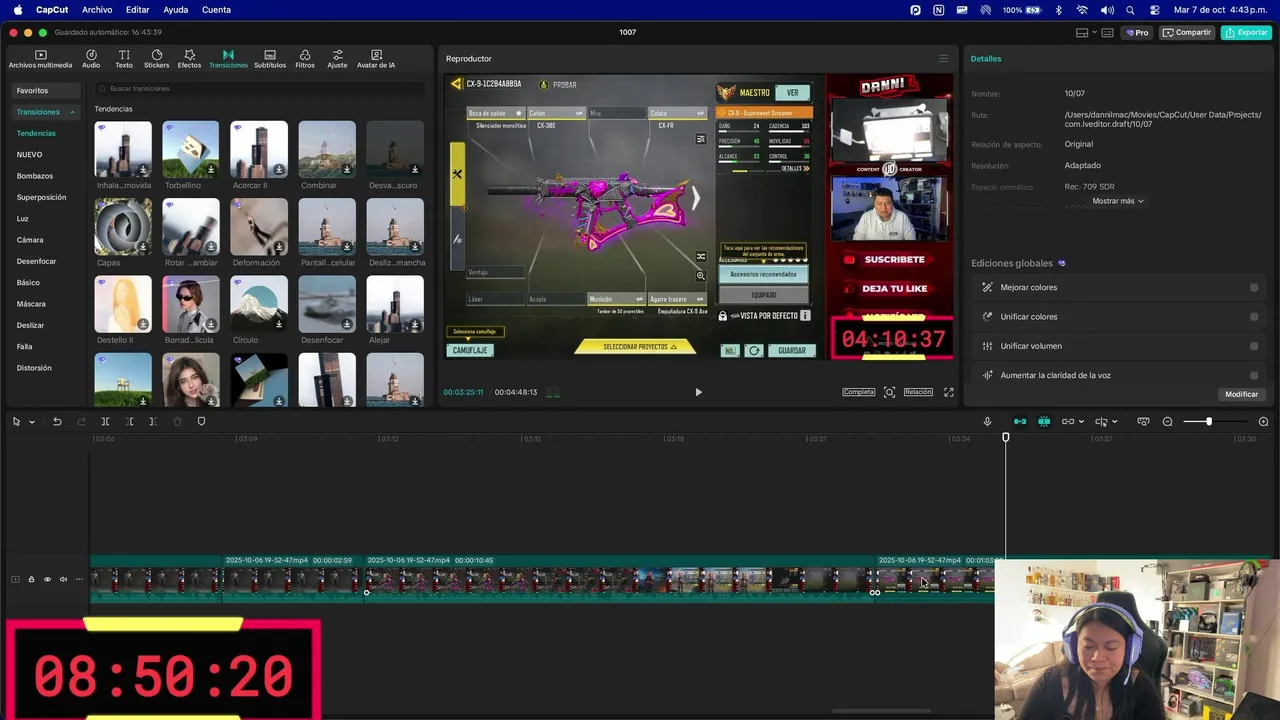The image size is (1280, 720).
Task: Select the Capas transition thumbnail
Action: click(x=123, y=227)
